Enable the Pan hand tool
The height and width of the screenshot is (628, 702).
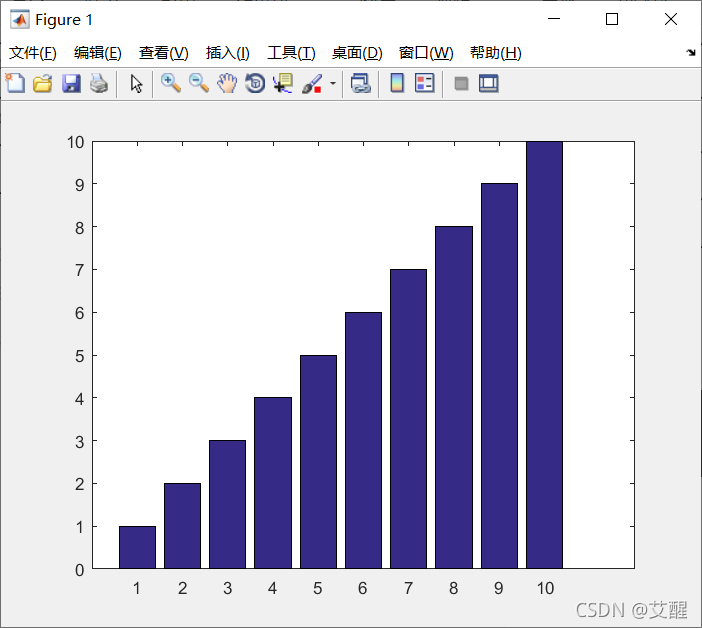click(227, 83)
